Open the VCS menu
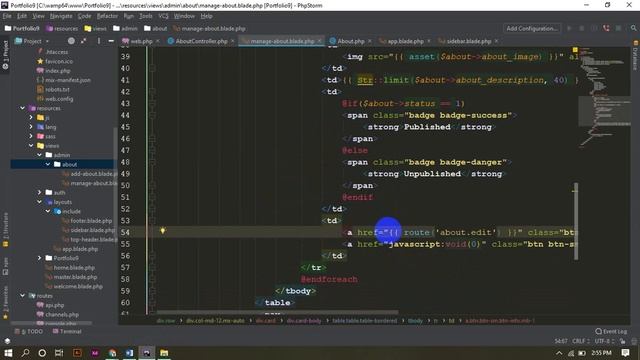The image size is (640, 360). click(163, 16)
